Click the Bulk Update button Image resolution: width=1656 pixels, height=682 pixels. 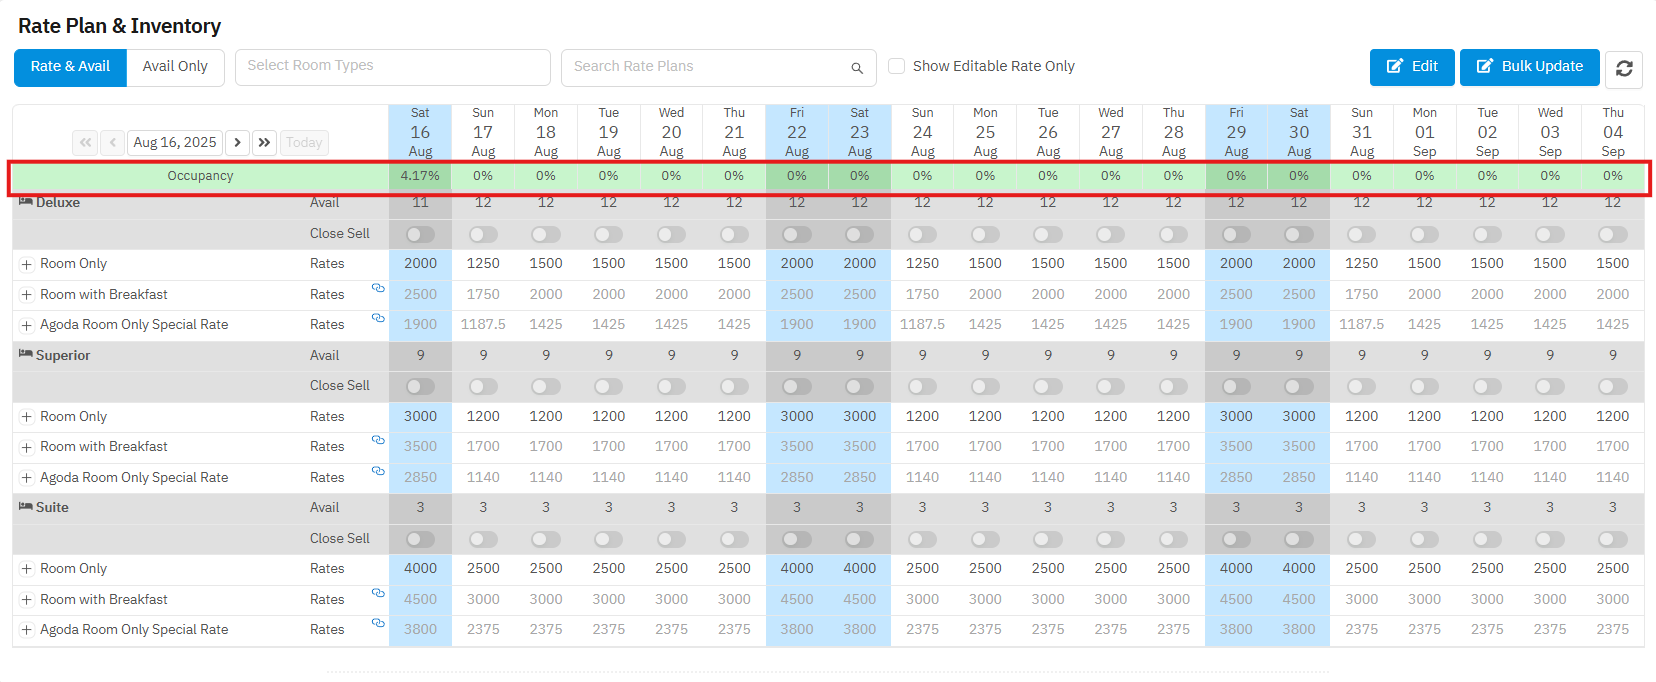(x=1529, y=67)
